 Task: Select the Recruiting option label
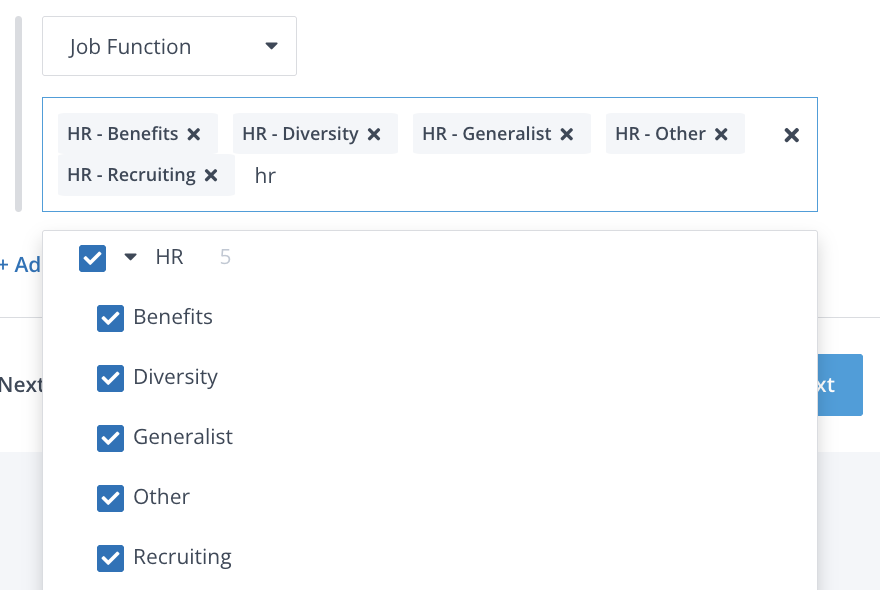point(182,557)
